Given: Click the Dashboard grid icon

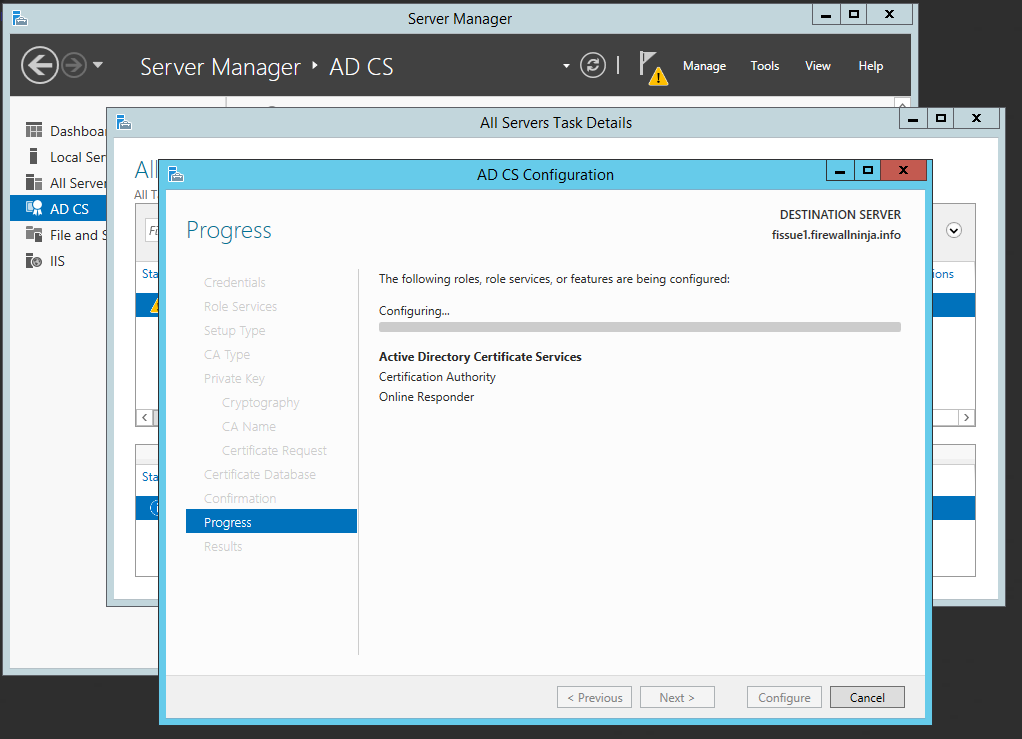Looking at the screenshot, I should (x=34, y=130).
